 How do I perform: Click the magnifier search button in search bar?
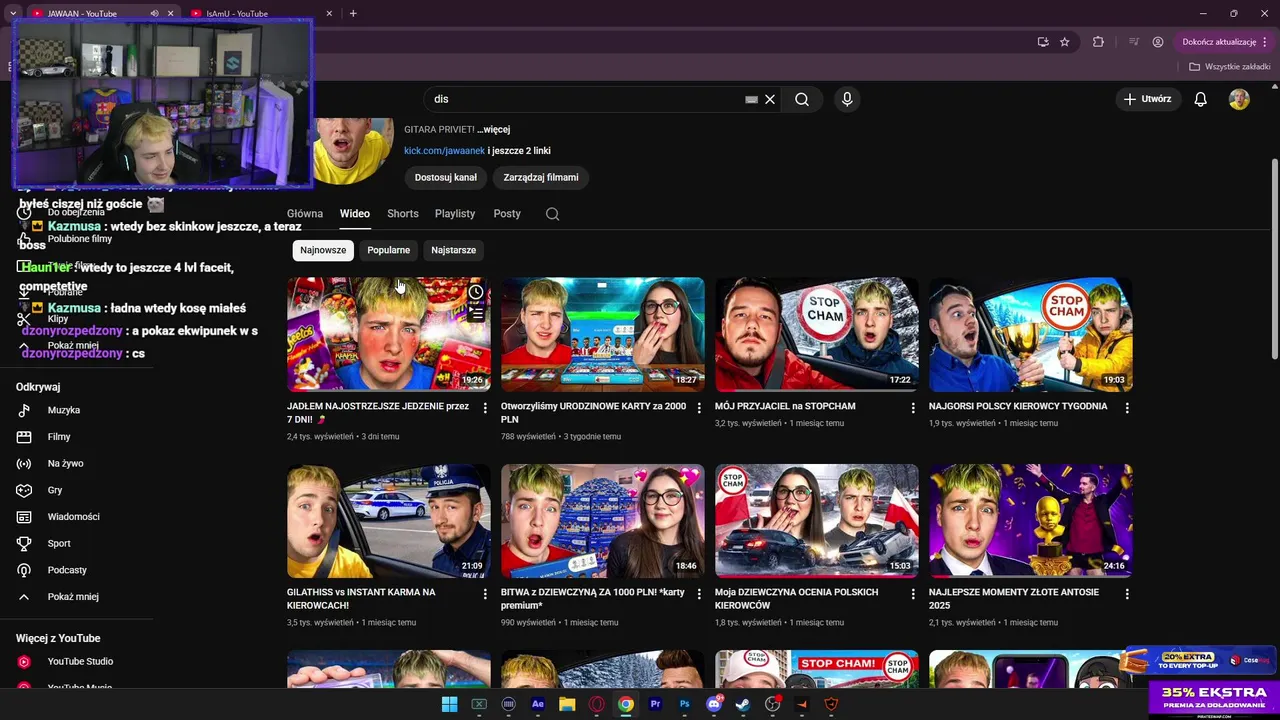pos(802,99)
